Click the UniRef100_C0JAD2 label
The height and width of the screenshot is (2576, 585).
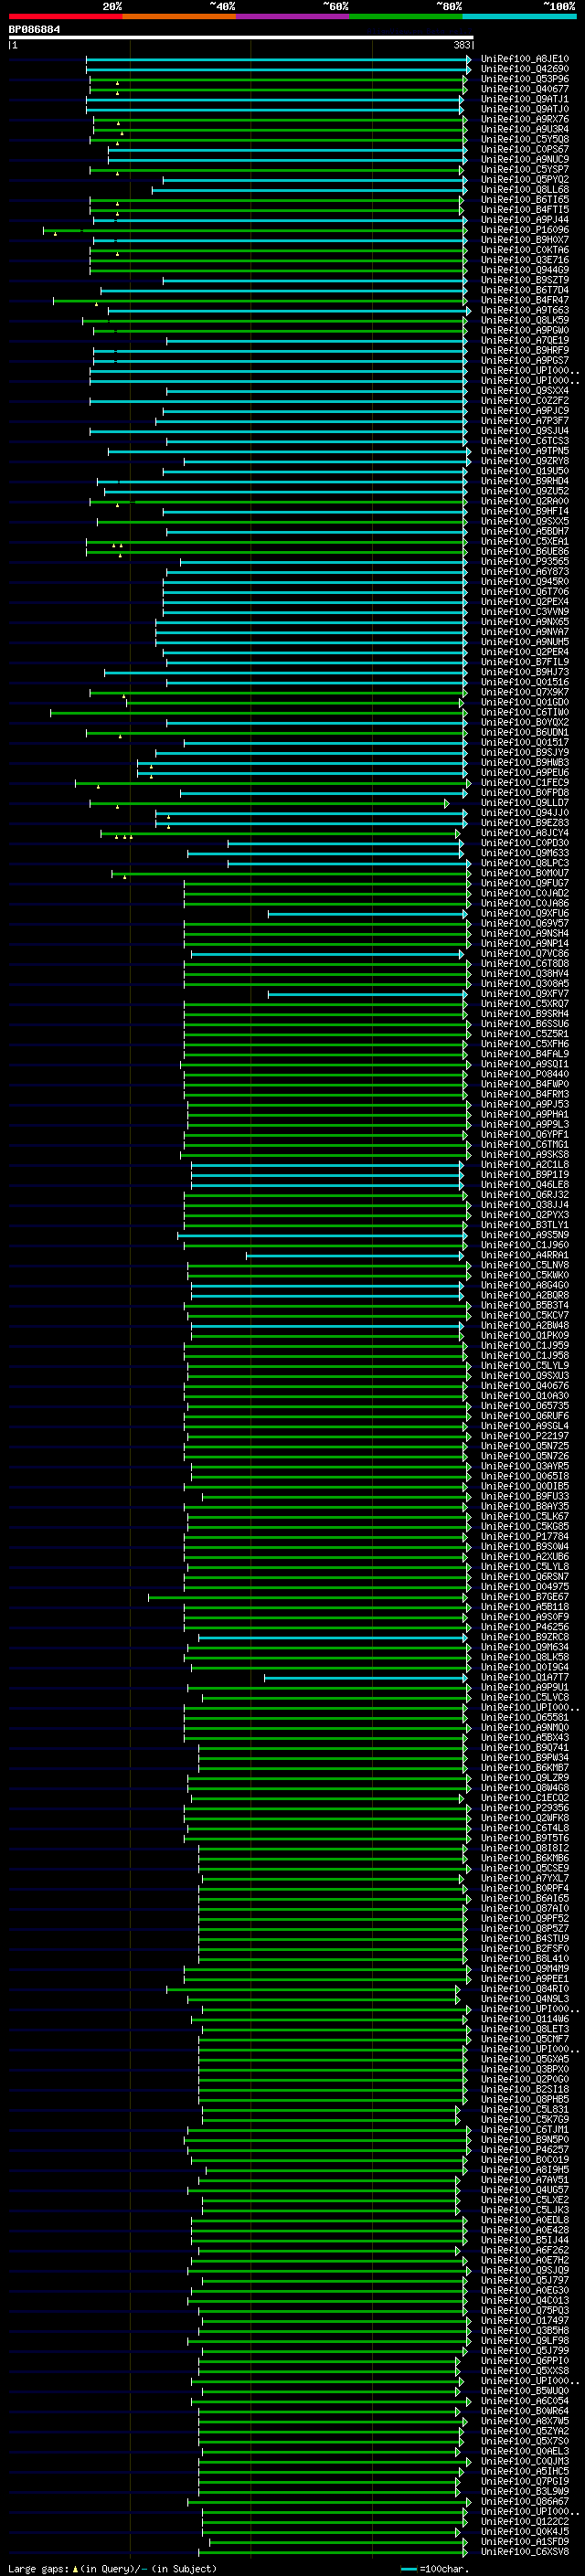tap(524, 894)
